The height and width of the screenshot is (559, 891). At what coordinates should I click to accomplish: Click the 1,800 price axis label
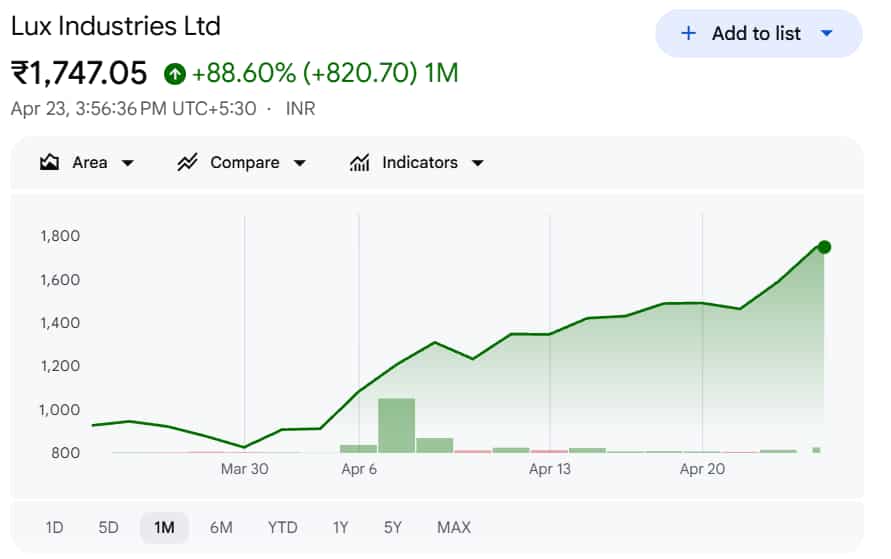click(60, 236)
